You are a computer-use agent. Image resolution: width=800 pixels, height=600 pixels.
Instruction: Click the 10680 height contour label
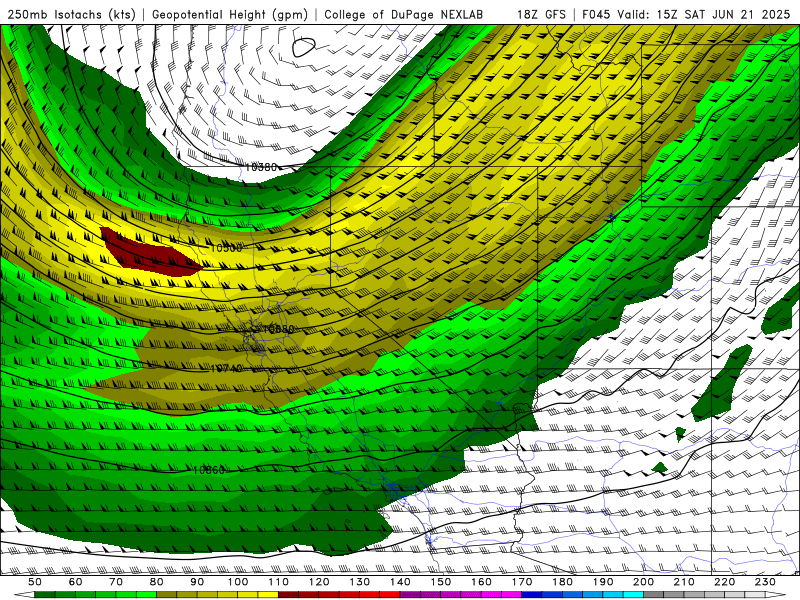coord(278,329)
